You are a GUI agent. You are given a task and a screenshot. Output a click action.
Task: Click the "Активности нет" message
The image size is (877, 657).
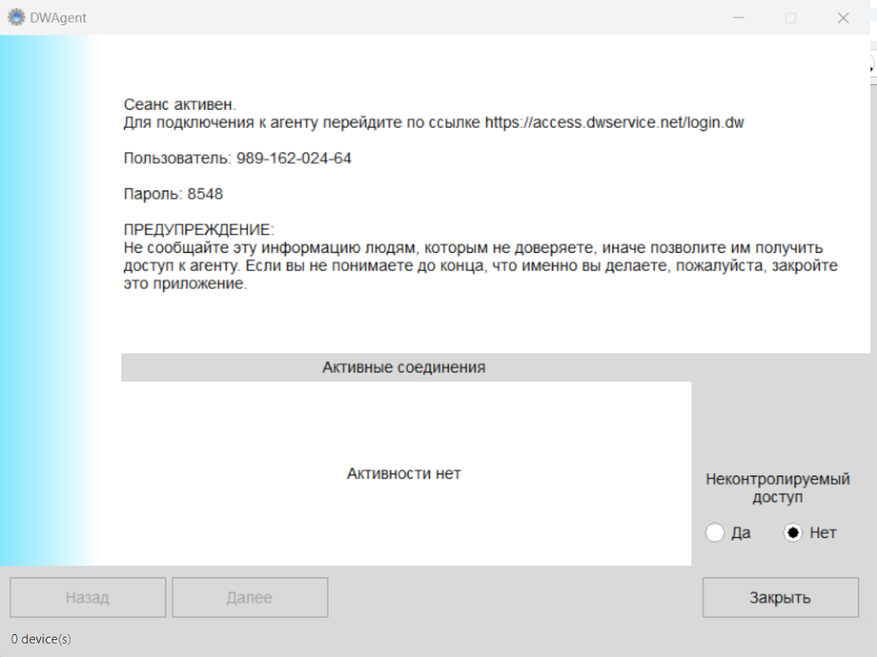click(404, 474)
